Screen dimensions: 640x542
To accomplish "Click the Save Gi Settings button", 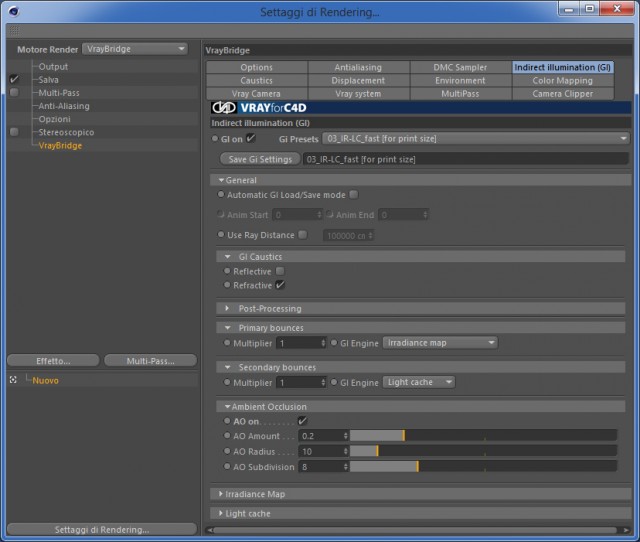I will [x=260, y=159].
